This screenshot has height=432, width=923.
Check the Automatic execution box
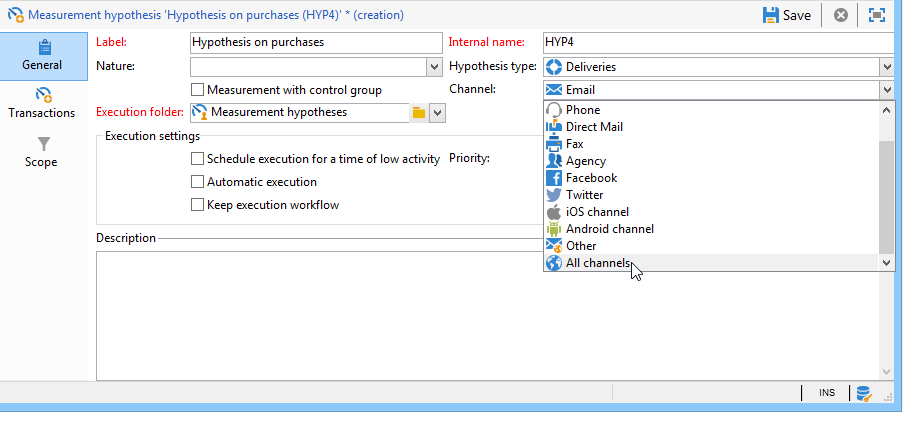tap(197, 182)
